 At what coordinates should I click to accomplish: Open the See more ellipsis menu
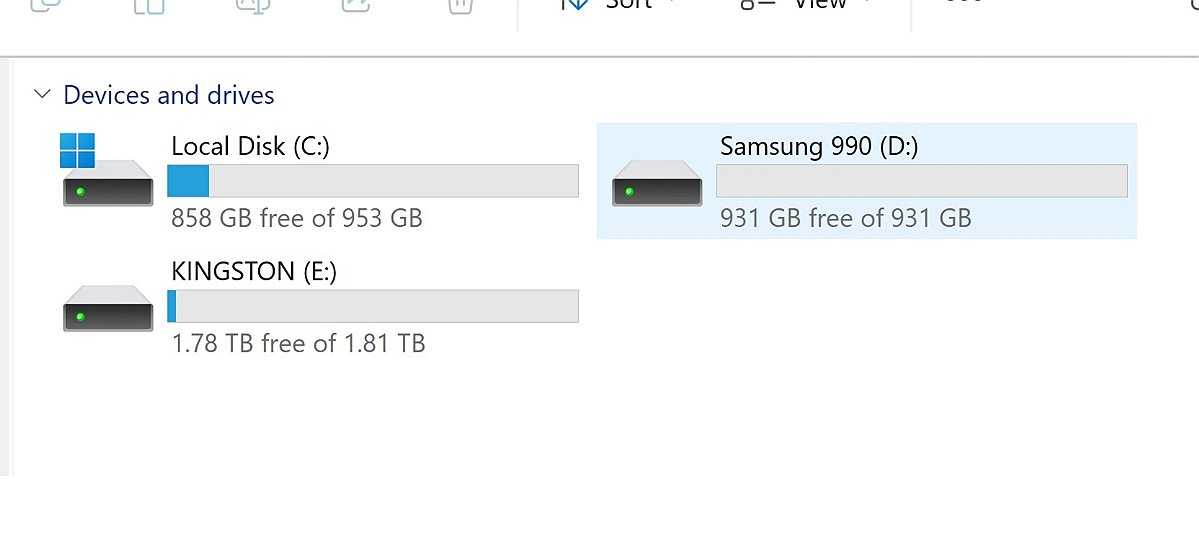tap(963, 3)
